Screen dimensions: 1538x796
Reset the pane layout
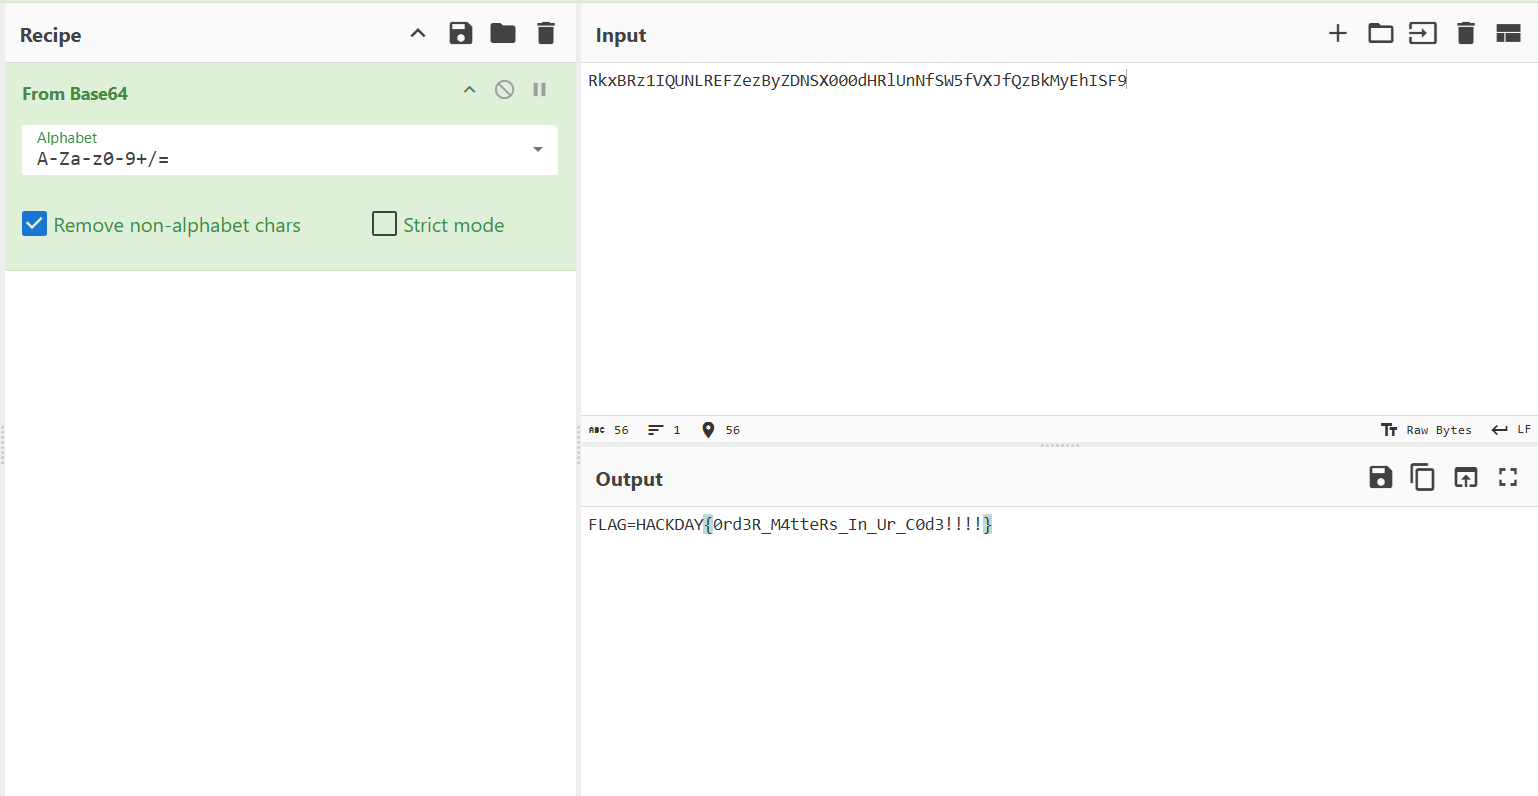point(1508,34)
